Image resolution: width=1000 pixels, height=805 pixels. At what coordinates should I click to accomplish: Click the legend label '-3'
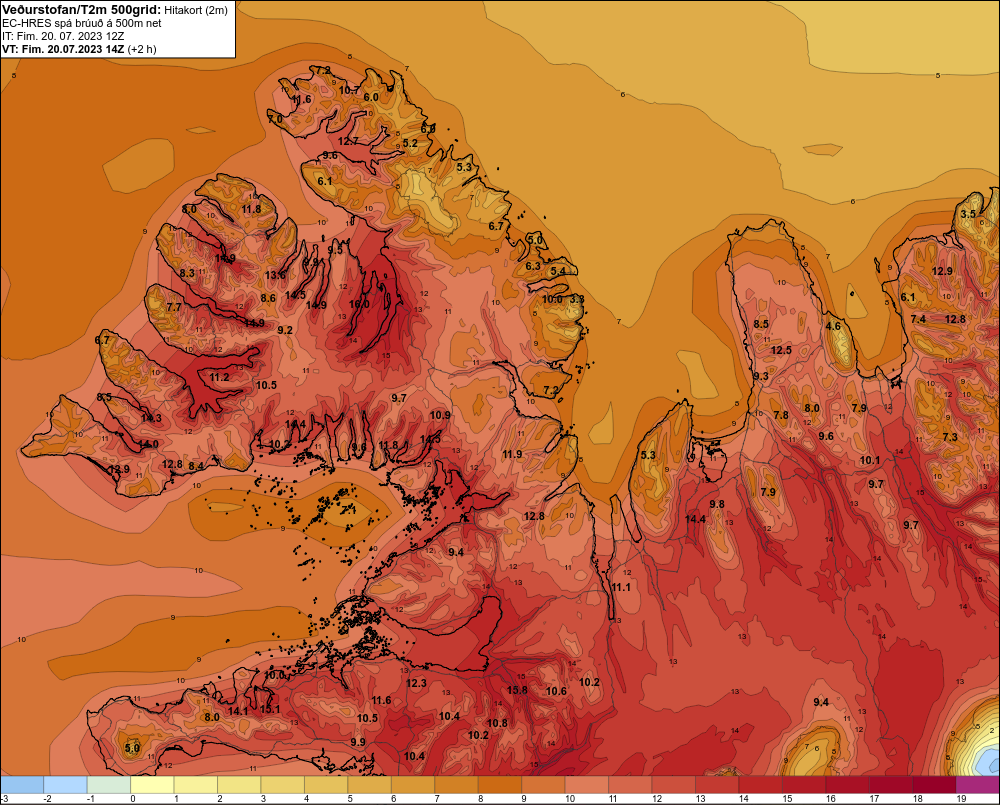coord(4,799)
